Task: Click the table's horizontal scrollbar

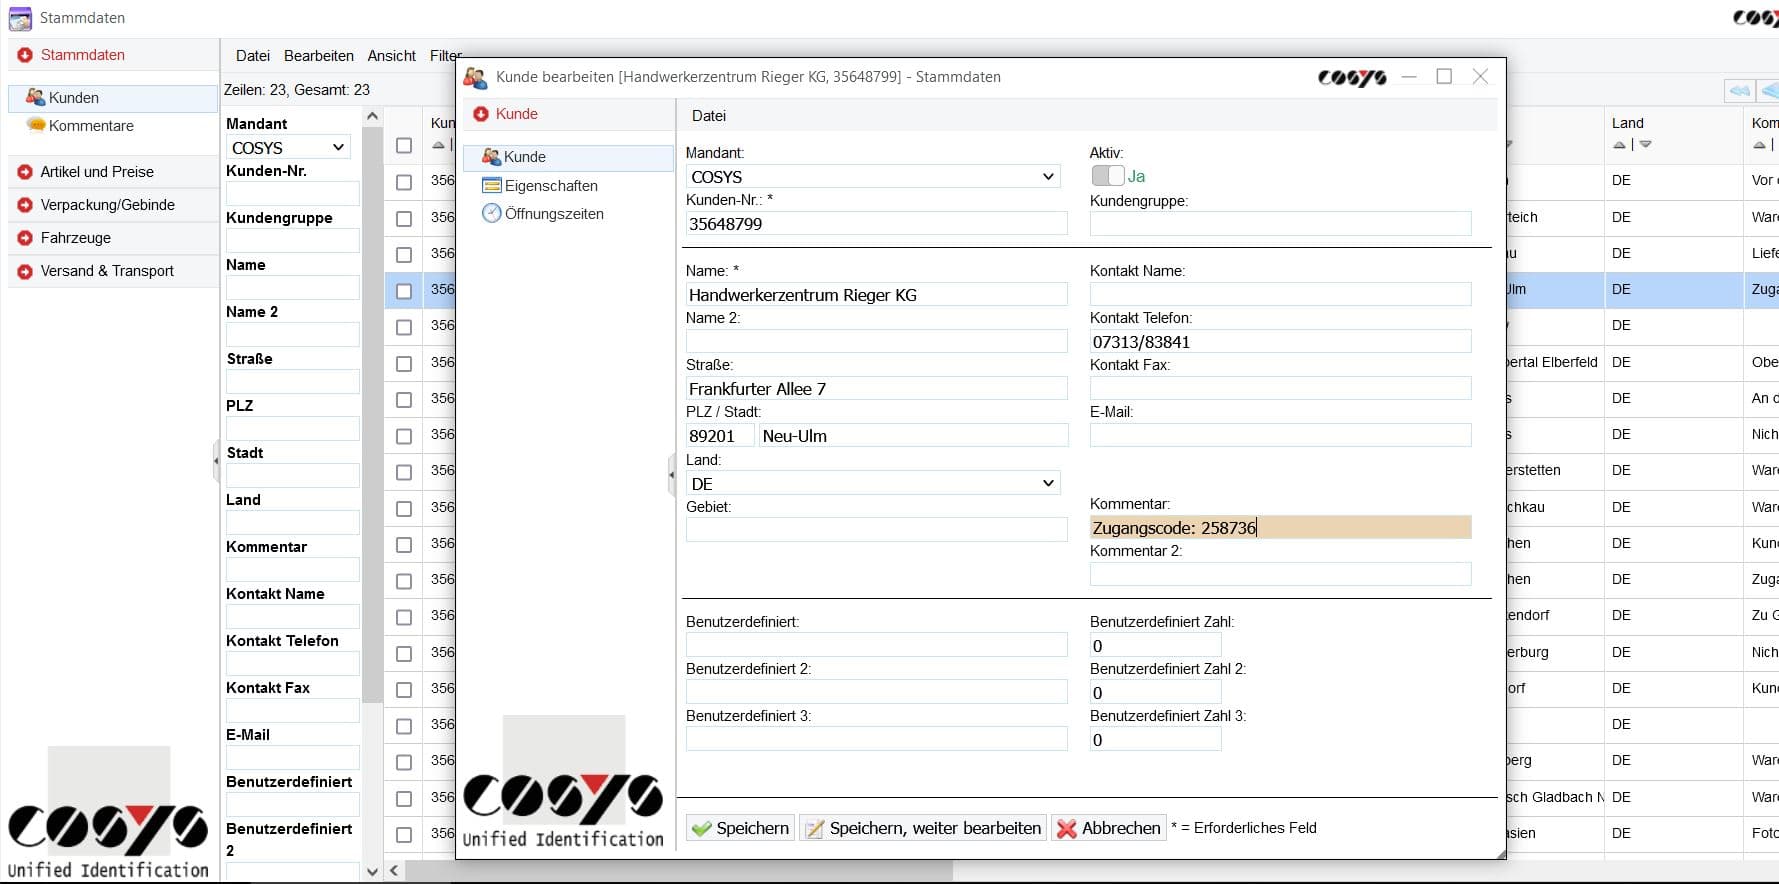Action: [x=679, y=871]
